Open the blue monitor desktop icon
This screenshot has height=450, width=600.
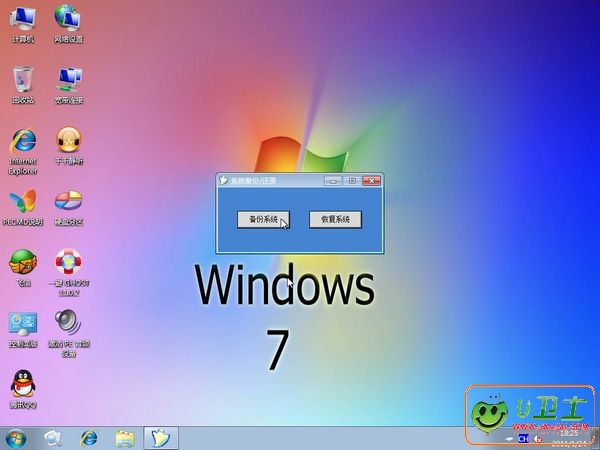pos(22,323)
